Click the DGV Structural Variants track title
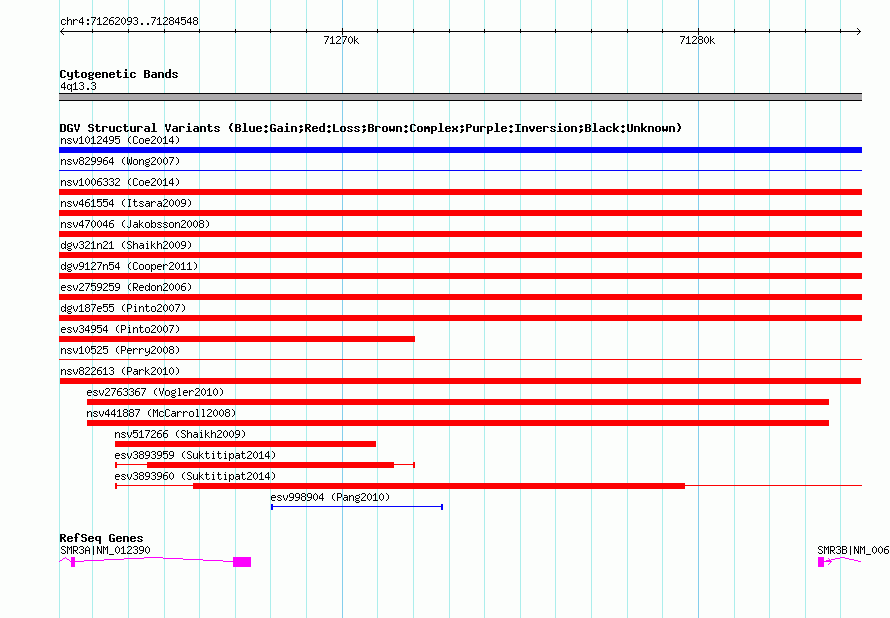The height and width of the screenshot is (618, 890). coord(371,128)
